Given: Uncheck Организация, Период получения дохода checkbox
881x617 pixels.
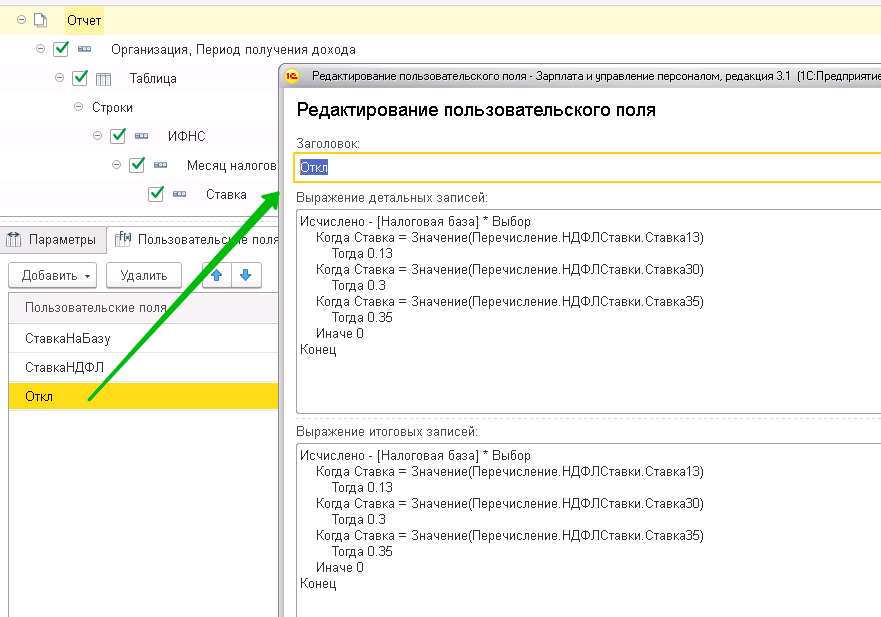Looking at the screenshot, I should click(61, 49).
